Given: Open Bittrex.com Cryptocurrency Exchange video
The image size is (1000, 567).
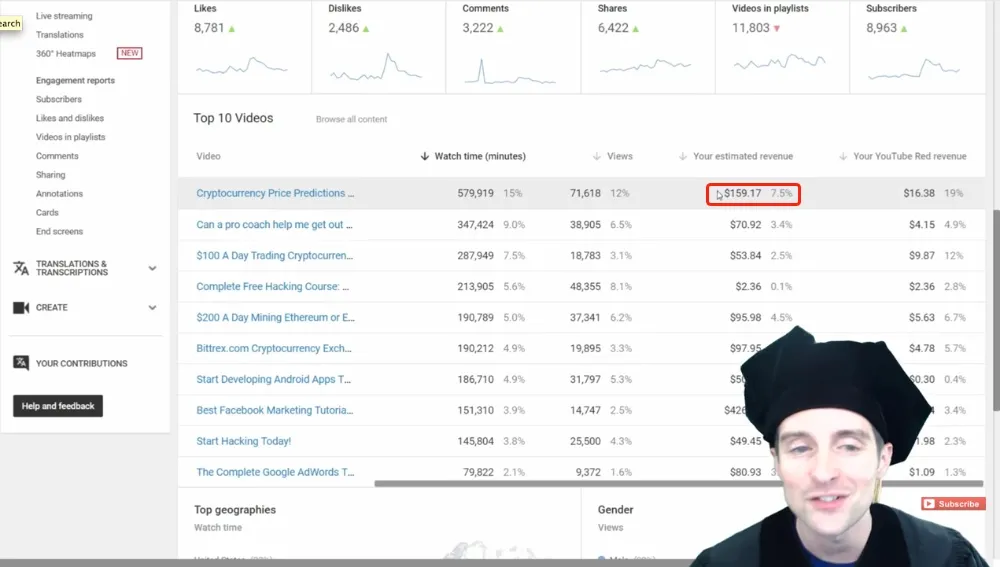Looking at the screenshot, I should click(274, 348).
